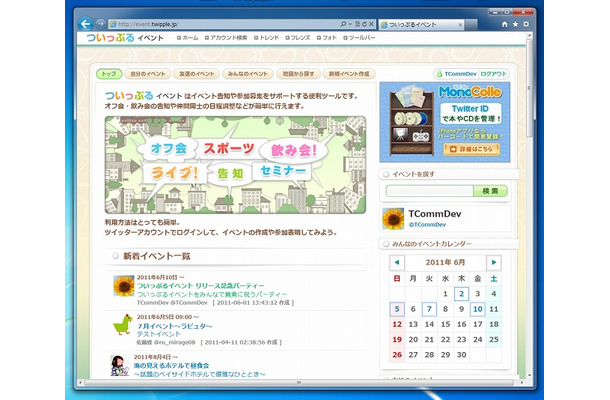Click the horizontal scrollbar right arrow
Viewport: 610px width, 400px height.
(x=522, y=382)
